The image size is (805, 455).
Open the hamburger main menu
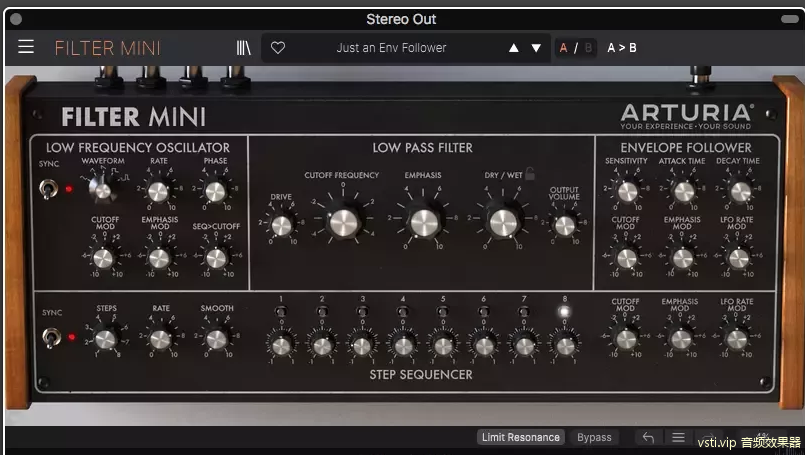26,47
